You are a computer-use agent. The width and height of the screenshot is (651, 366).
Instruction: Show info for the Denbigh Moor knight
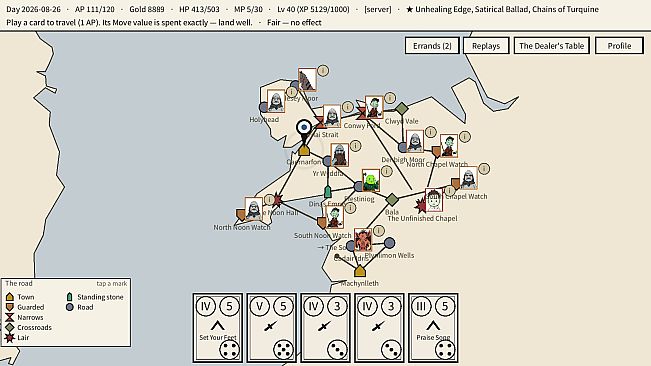(431, 132)
